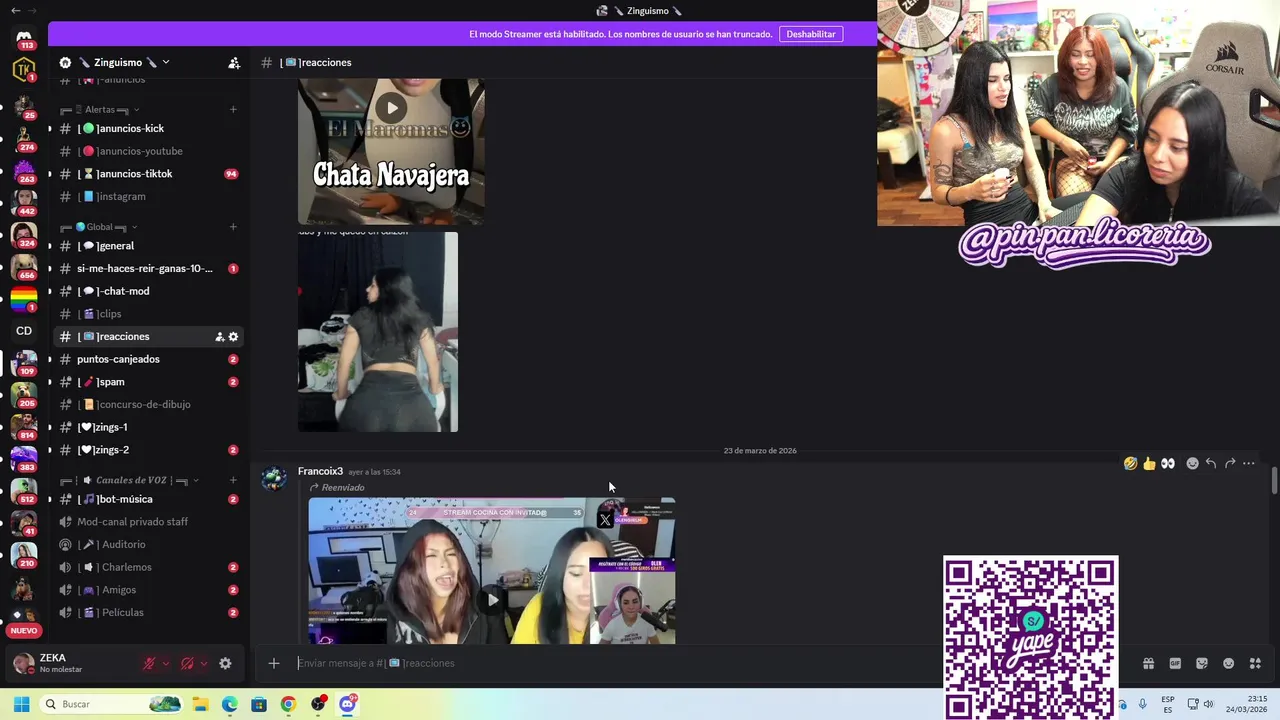React with the laughing emoji on Francoix3's message
The image size is (1280, 720).
point(1130,463)
